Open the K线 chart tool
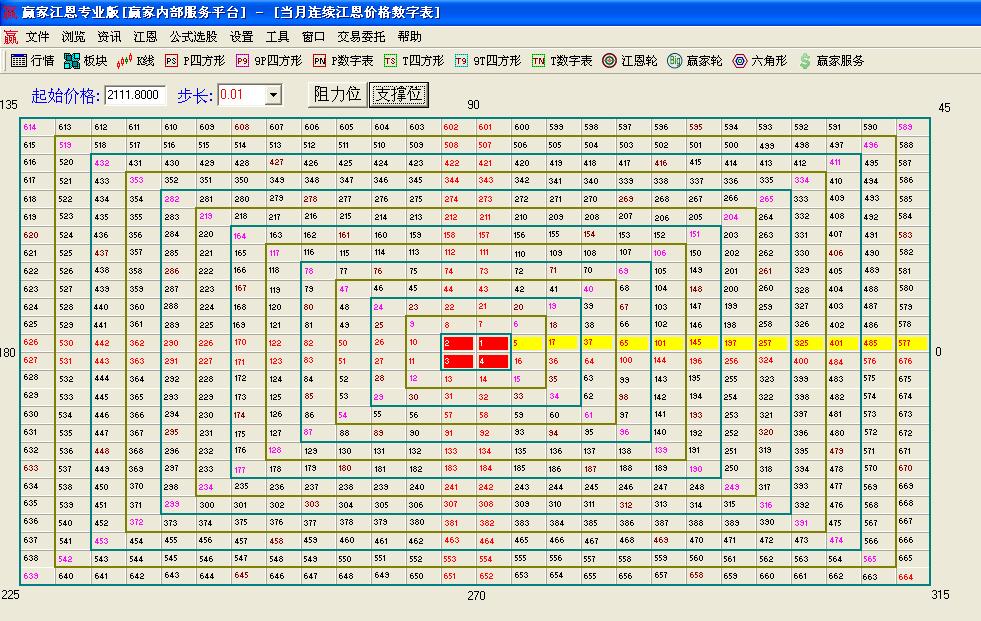 (133, 59)
